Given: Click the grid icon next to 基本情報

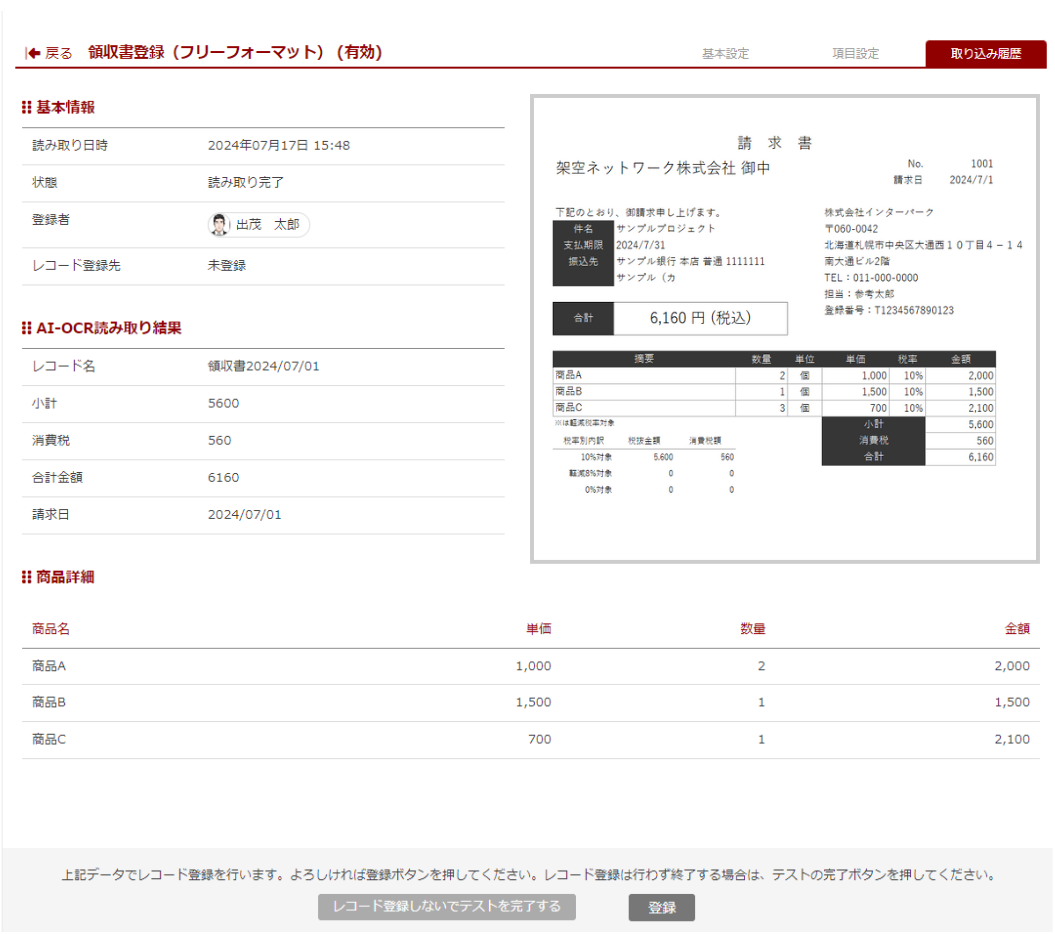Looking at the screenshot, I should [25, 106].
